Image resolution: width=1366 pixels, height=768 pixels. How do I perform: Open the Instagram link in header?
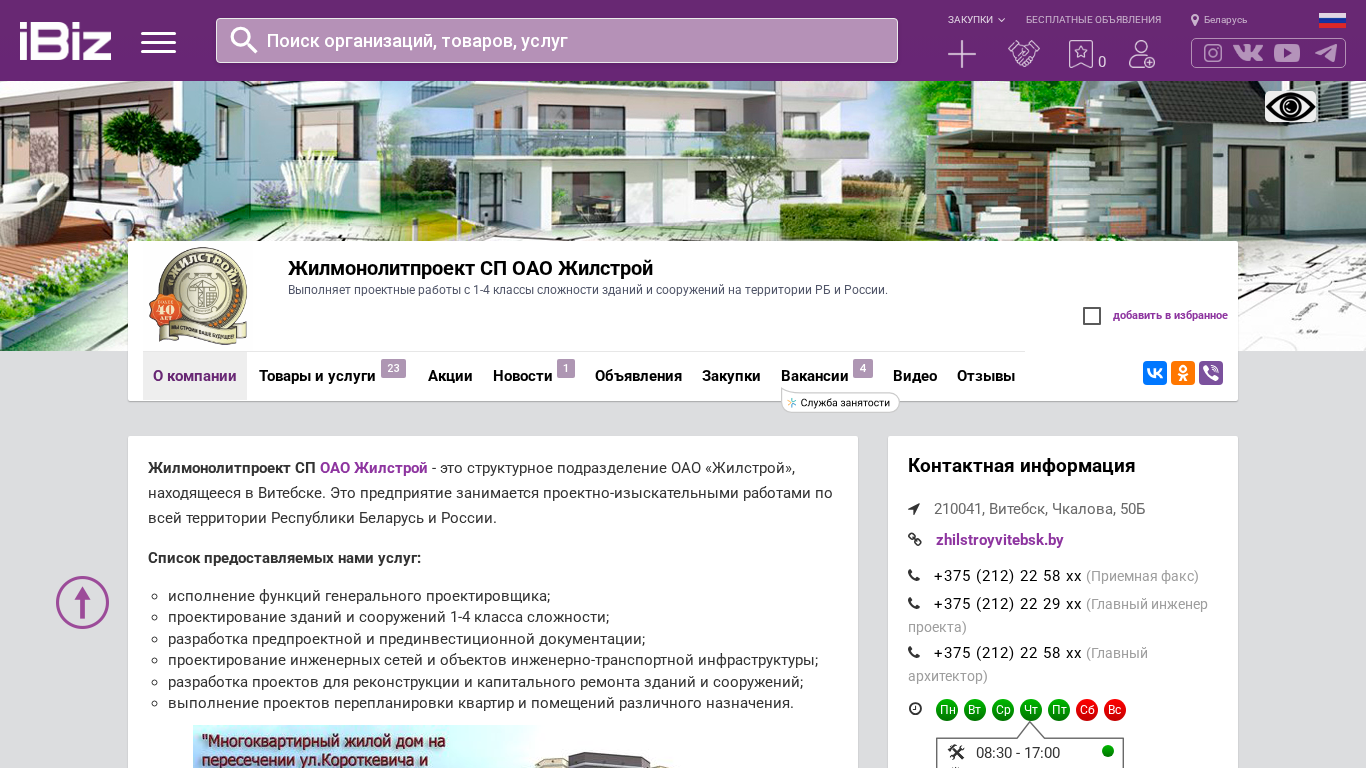click(1213, 53)
